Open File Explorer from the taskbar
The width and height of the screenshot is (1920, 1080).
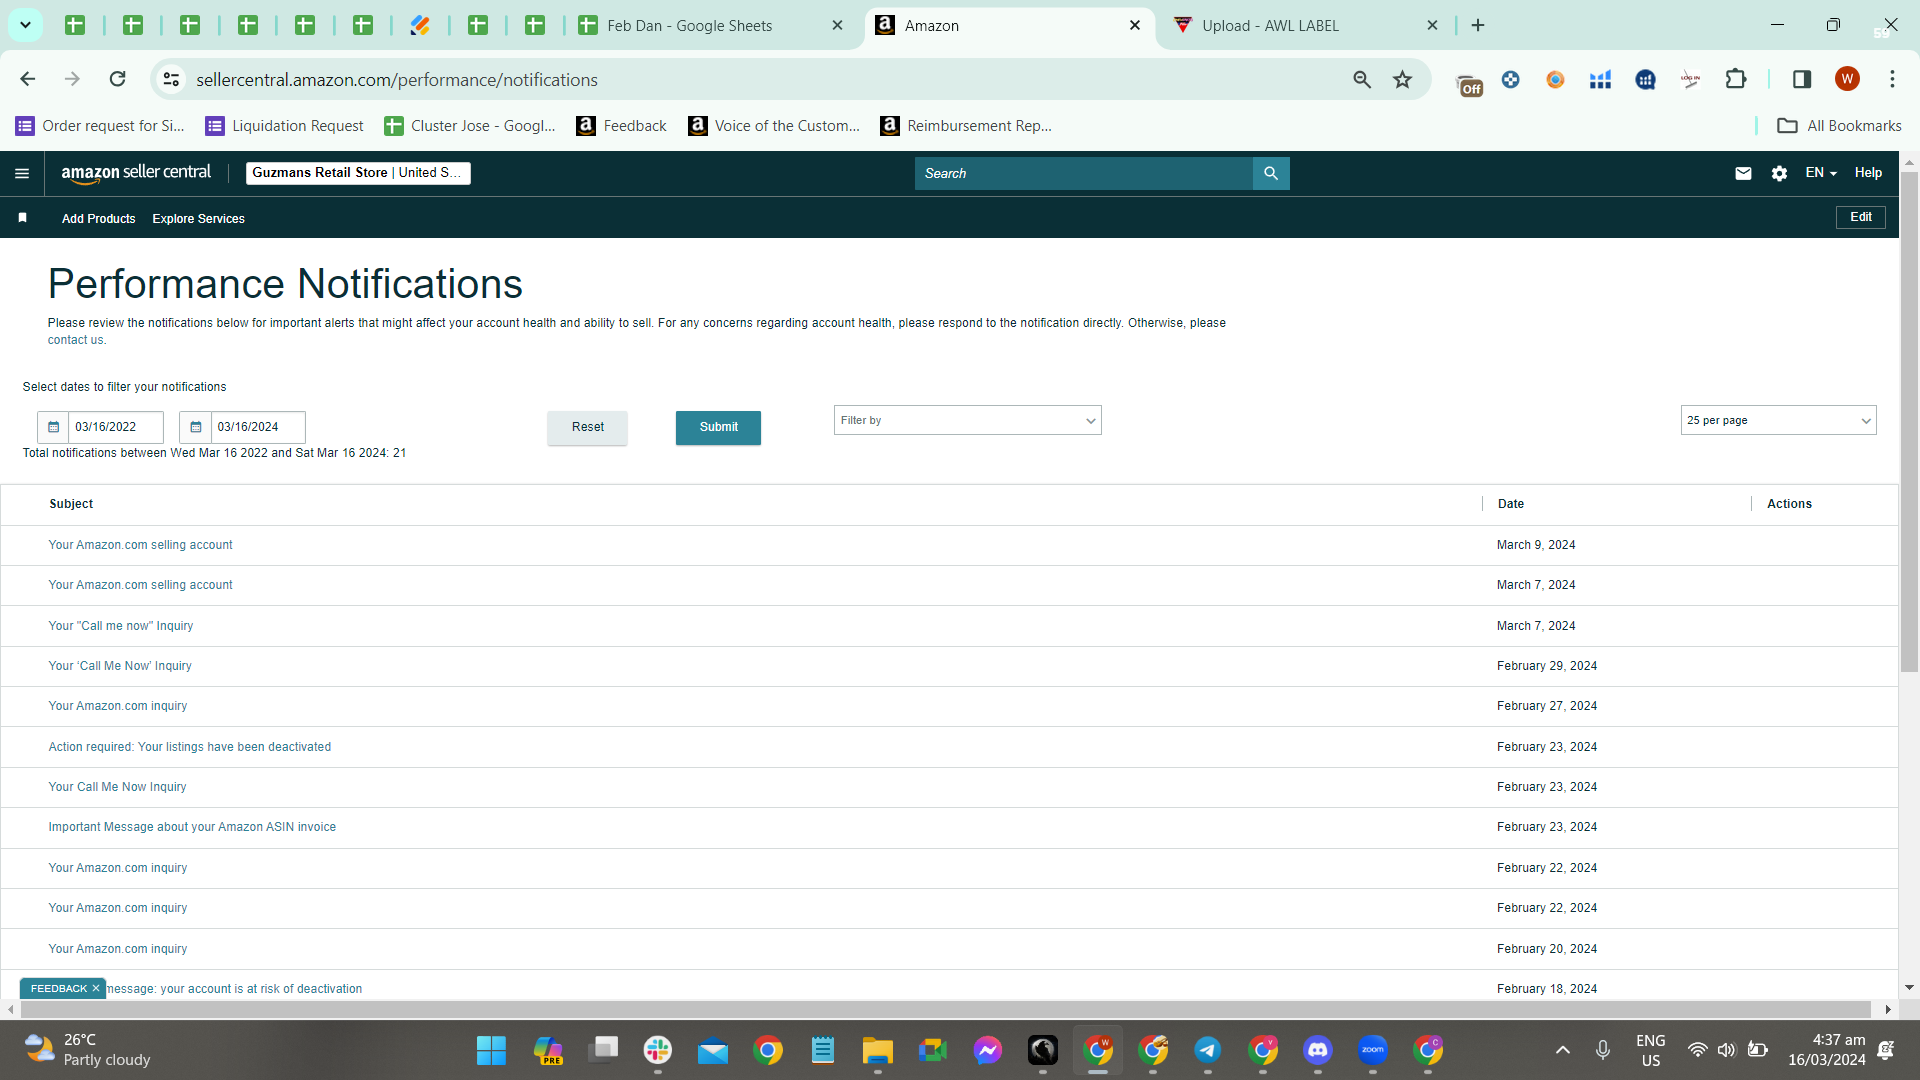[x=878, y=1050]
